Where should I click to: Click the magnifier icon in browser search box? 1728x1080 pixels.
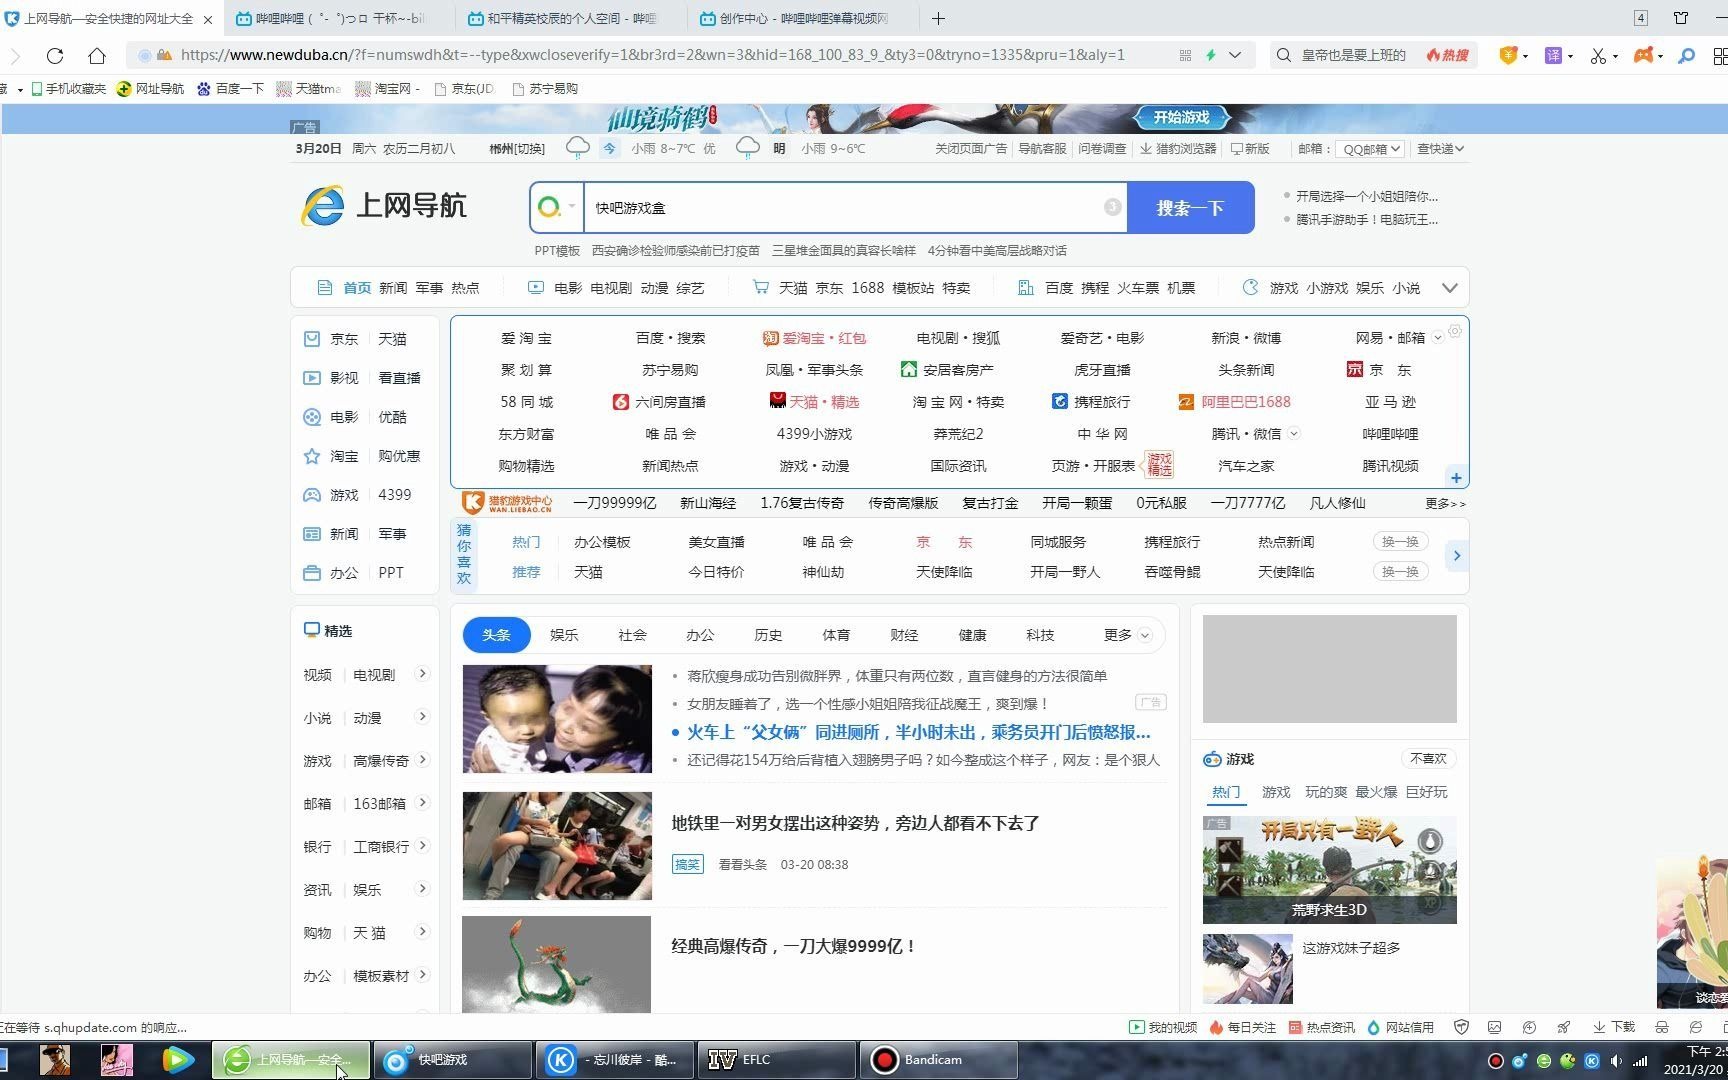pos(1284,56)
